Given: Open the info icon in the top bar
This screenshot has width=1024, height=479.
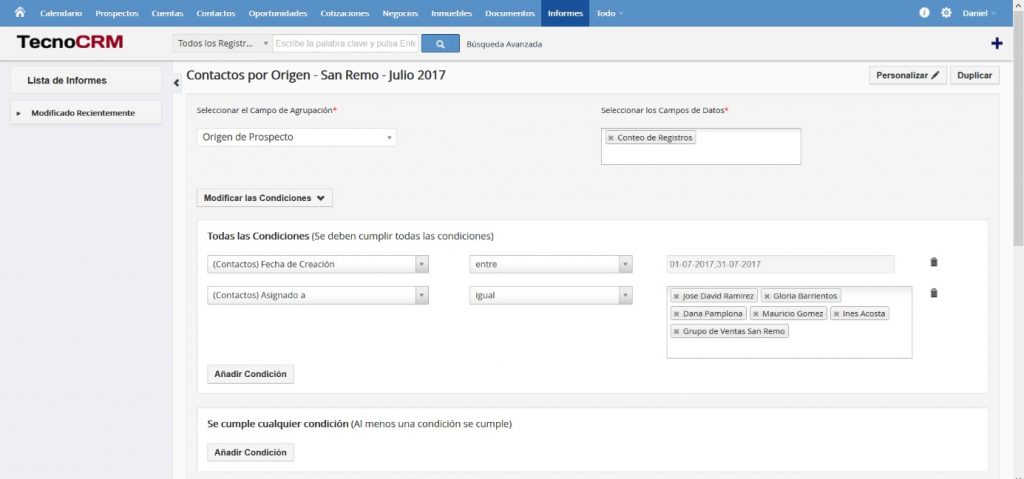Looking at the screenshot, I should click(x=924, y=13).
